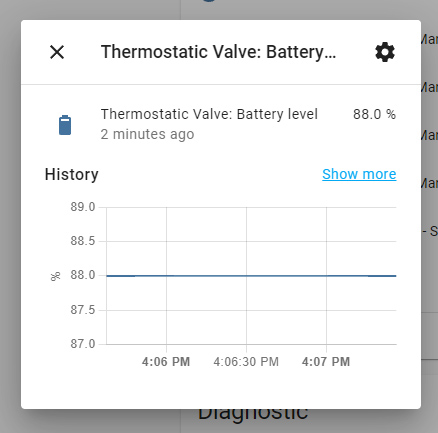Open entity settings via the gear icon
438x433 pixels.
click(x=385, y=52)
